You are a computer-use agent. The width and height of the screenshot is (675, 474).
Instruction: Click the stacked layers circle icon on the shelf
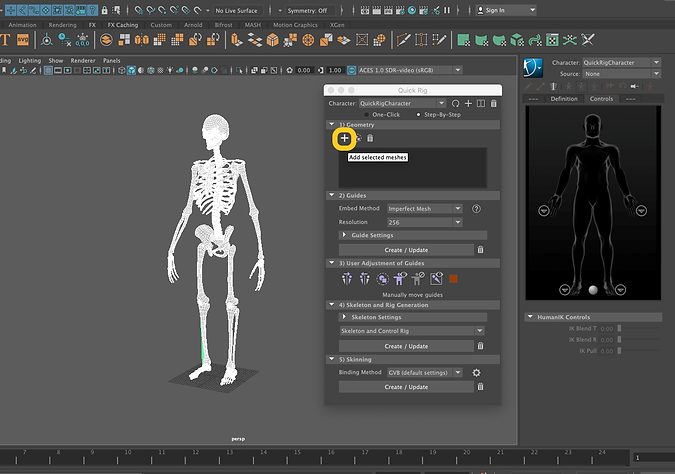coord(106,40)
